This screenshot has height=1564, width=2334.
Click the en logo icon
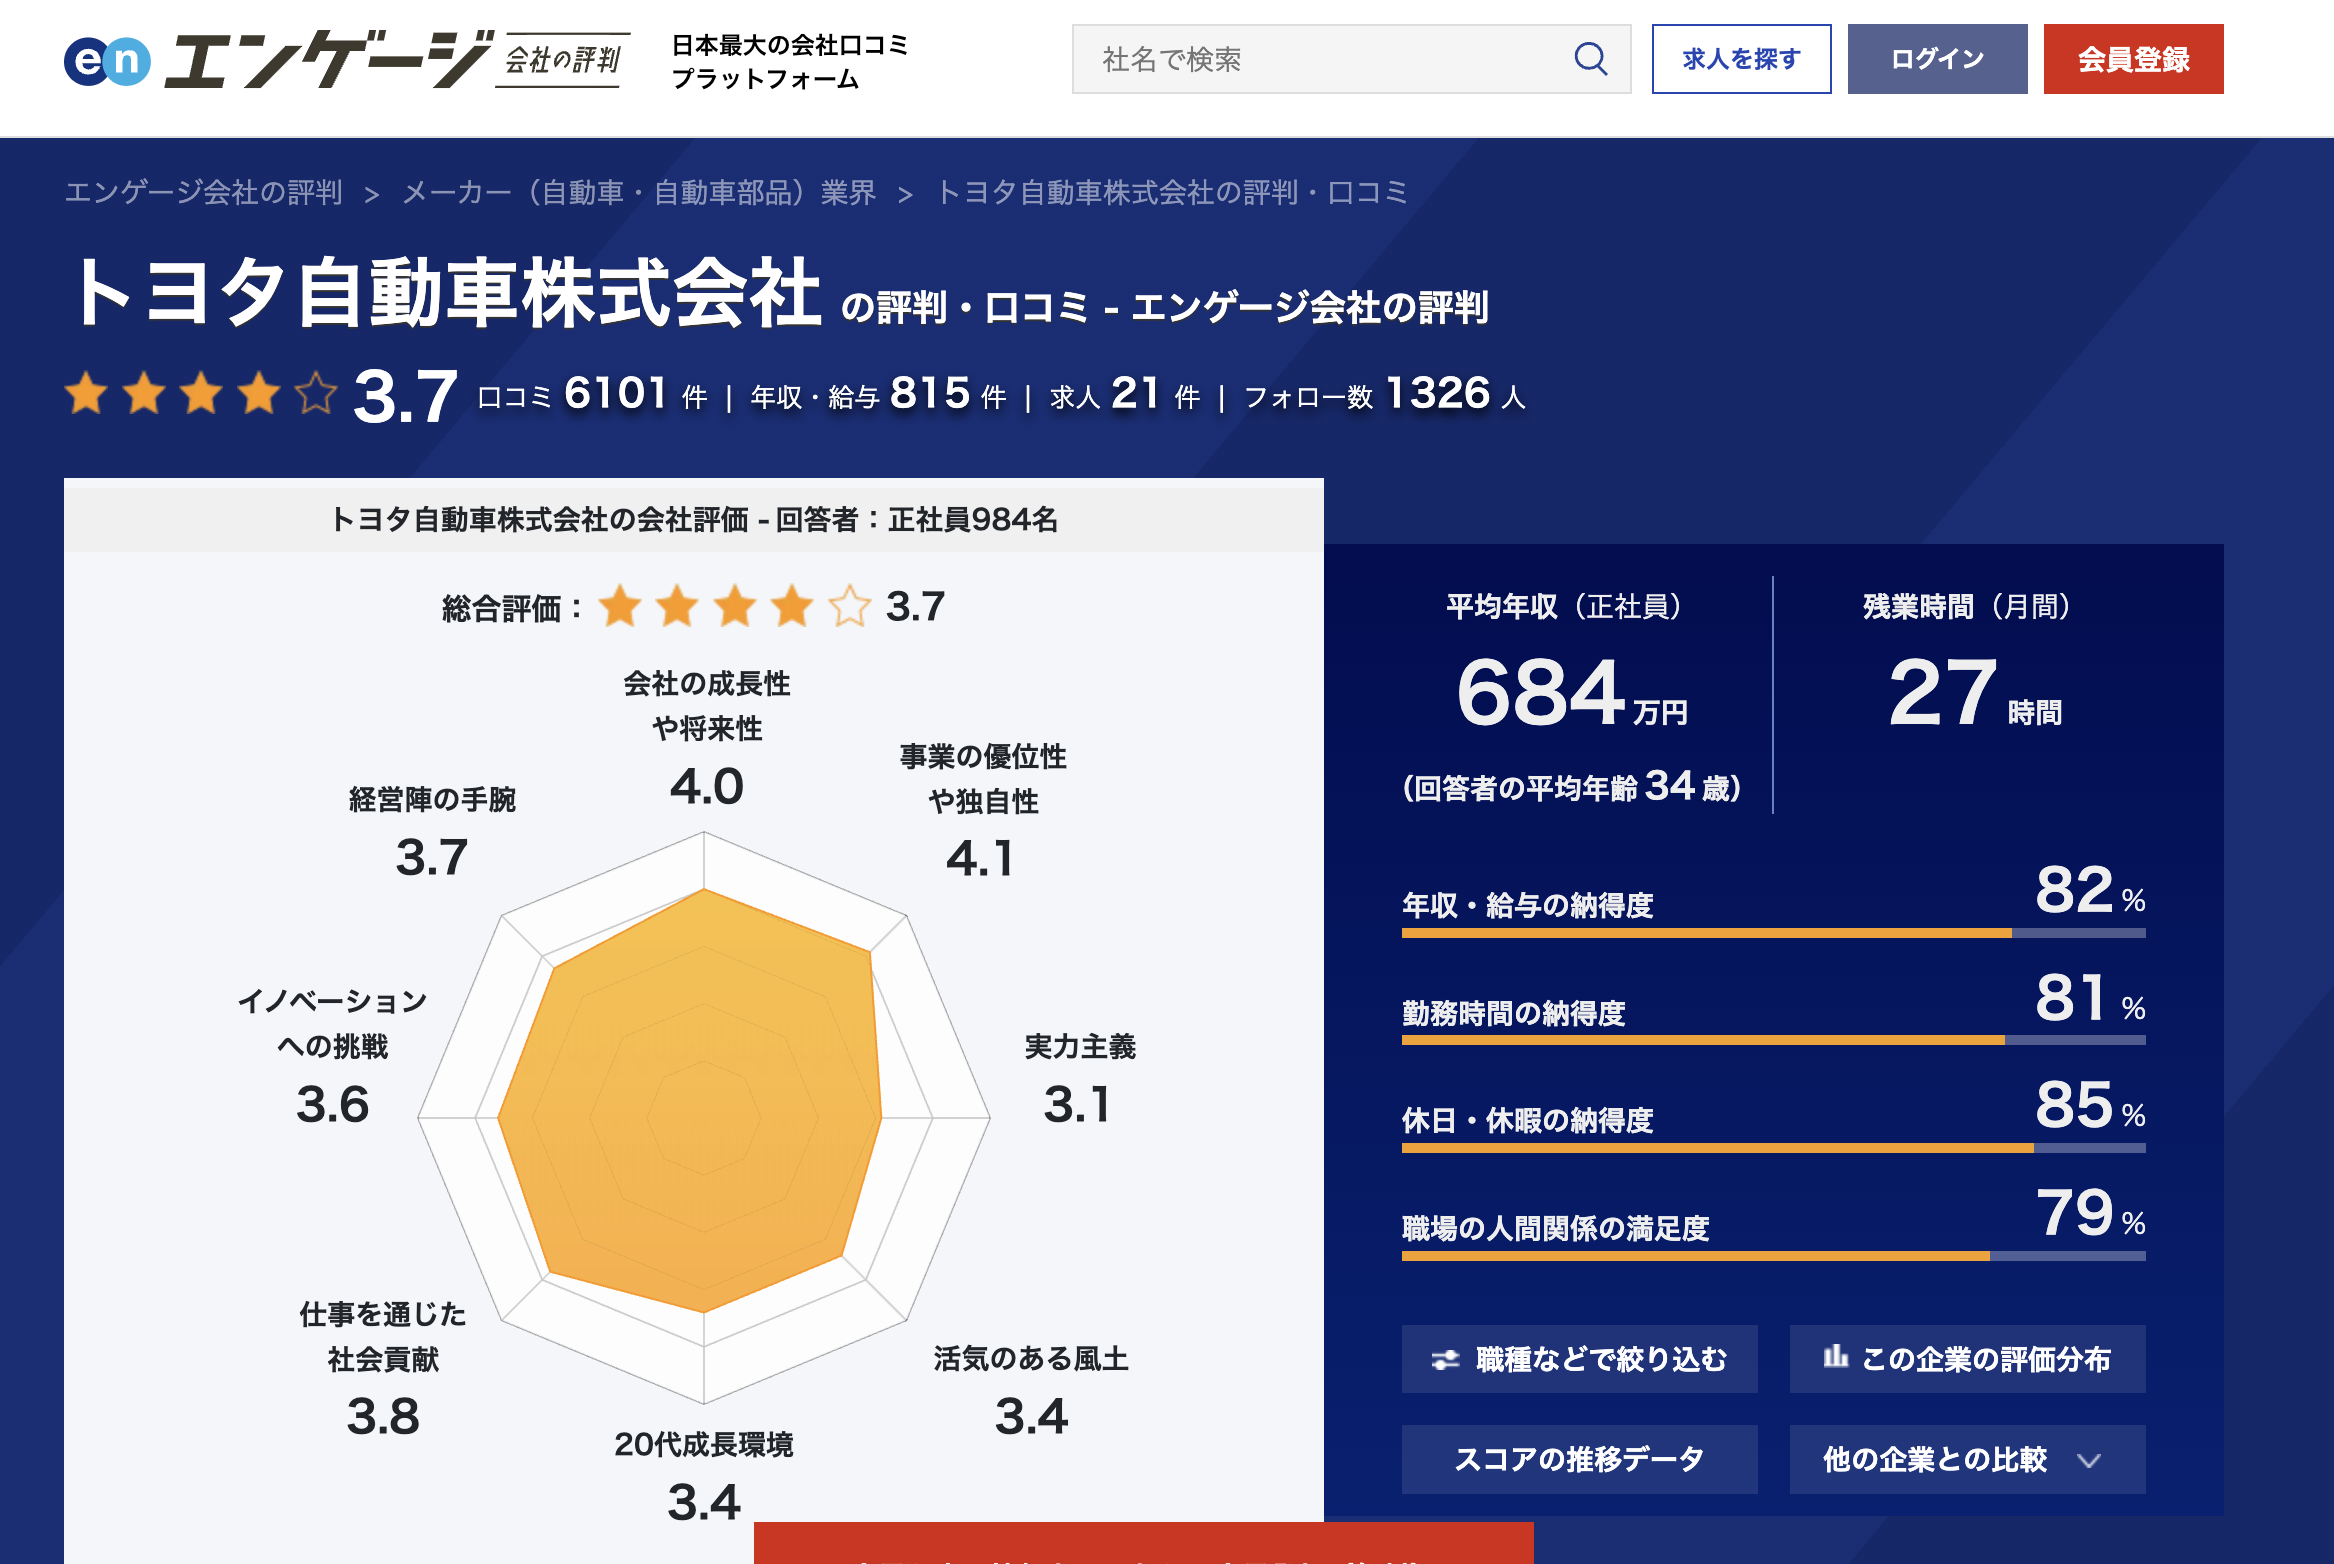pos(107,61)
